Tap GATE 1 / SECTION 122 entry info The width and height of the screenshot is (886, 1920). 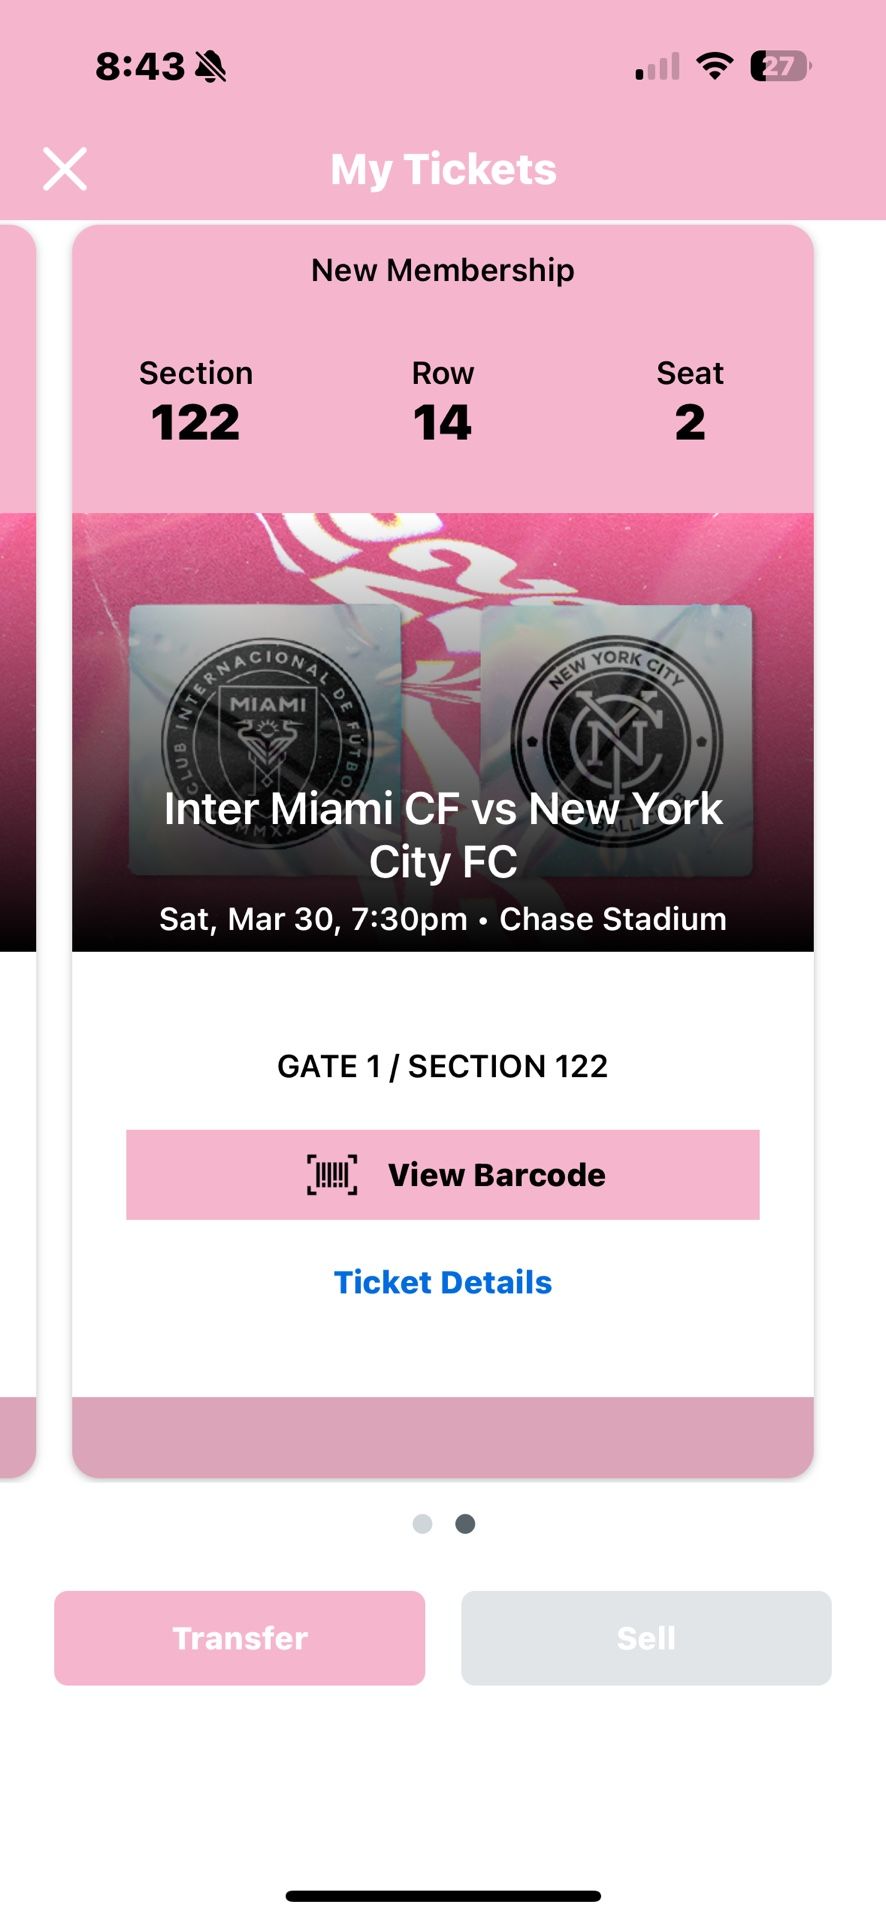point(442,1065)
